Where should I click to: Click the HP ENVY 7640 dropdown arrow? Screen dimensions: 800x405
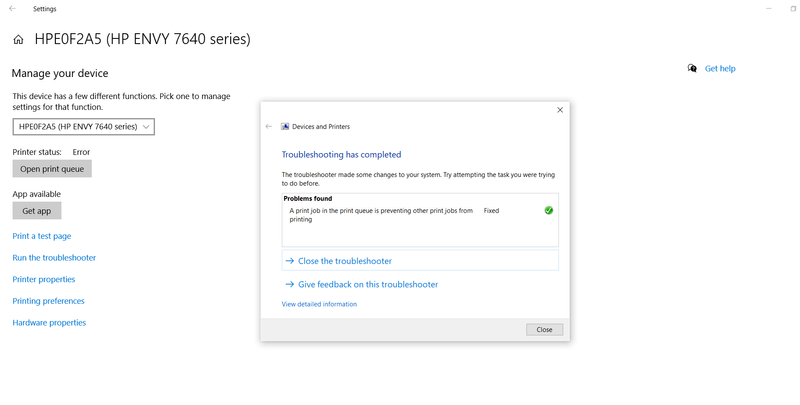point(147,127)
